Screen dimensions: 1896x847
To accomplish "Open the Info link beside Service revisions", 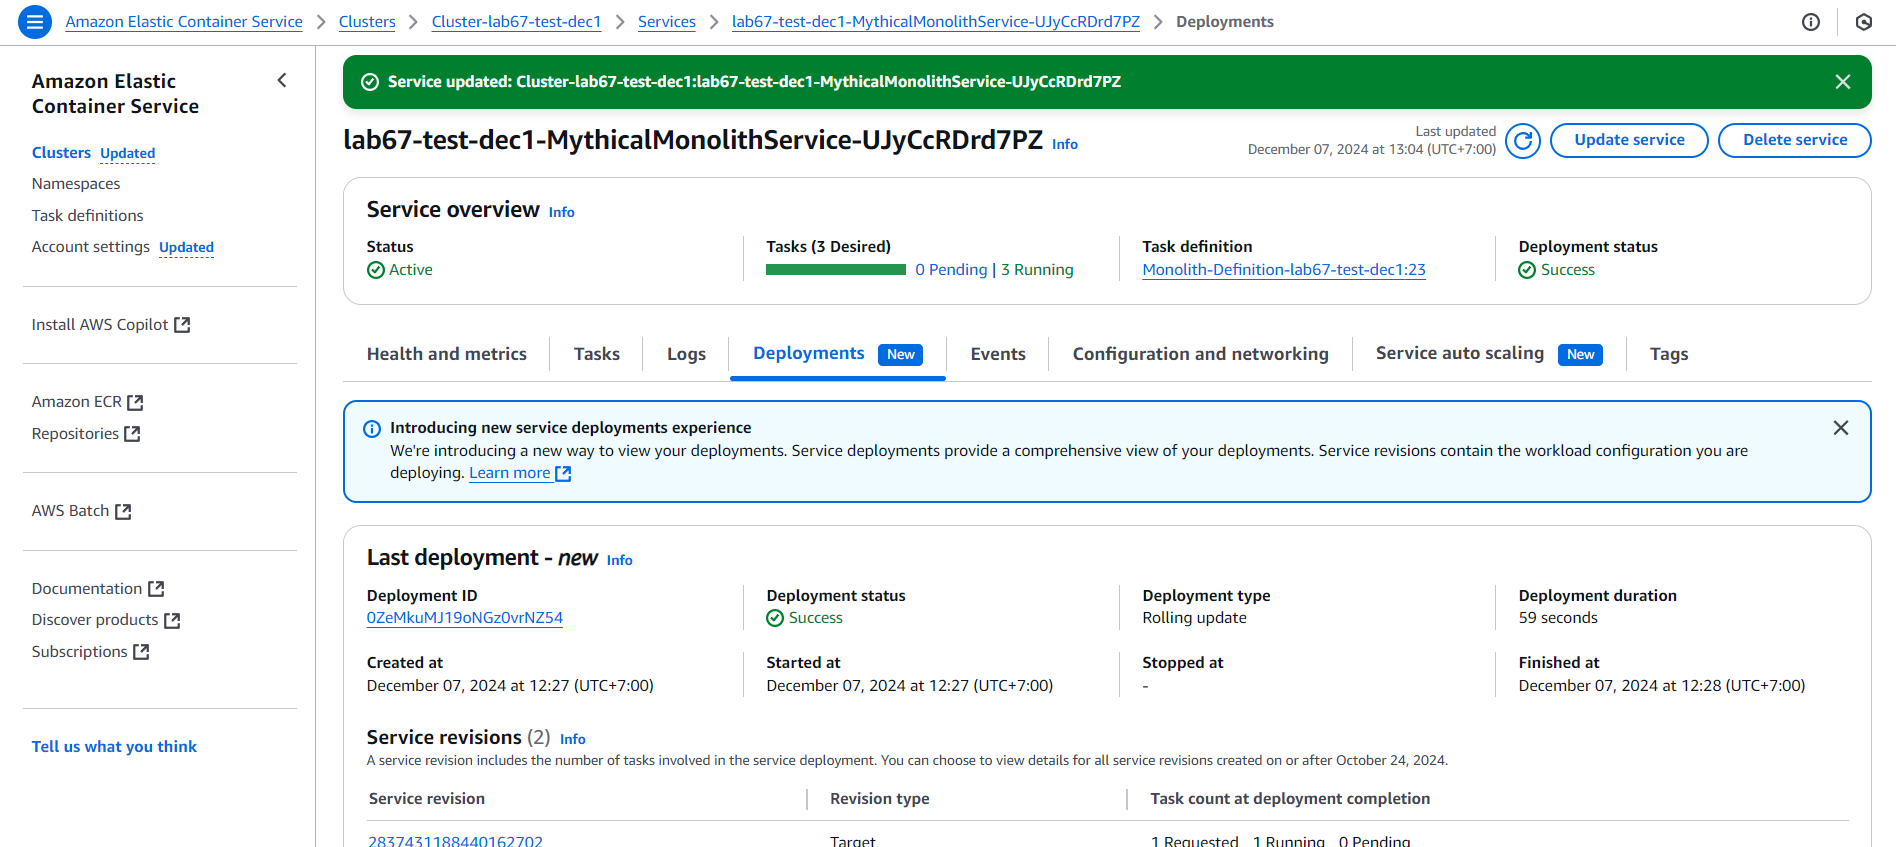I will 573,739.
